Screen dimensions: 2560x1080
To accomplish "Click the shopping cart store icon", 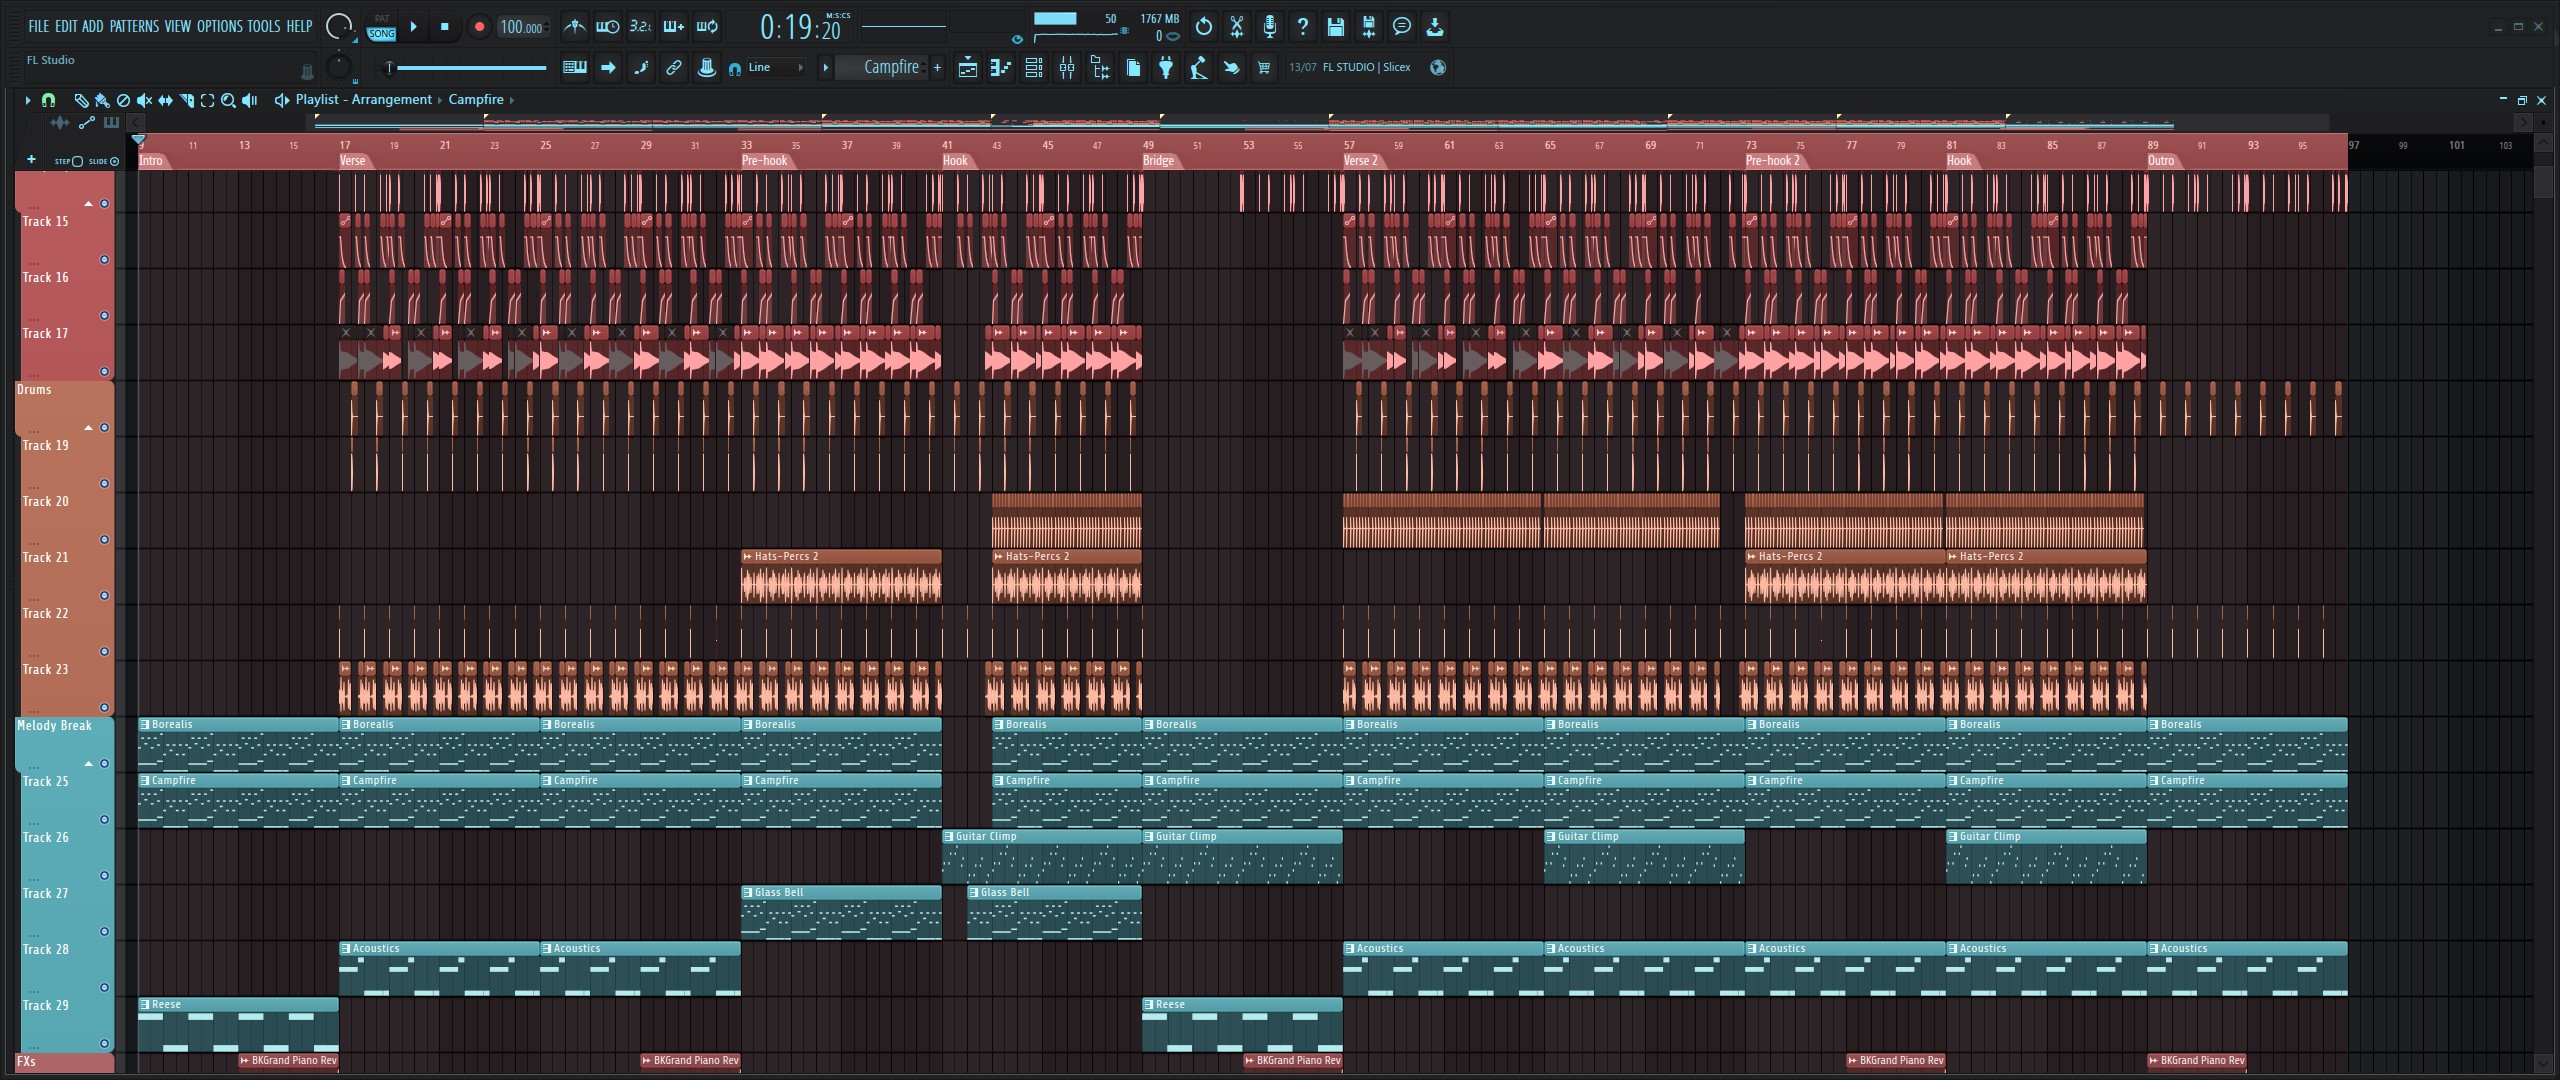I will coord(1265,67).
